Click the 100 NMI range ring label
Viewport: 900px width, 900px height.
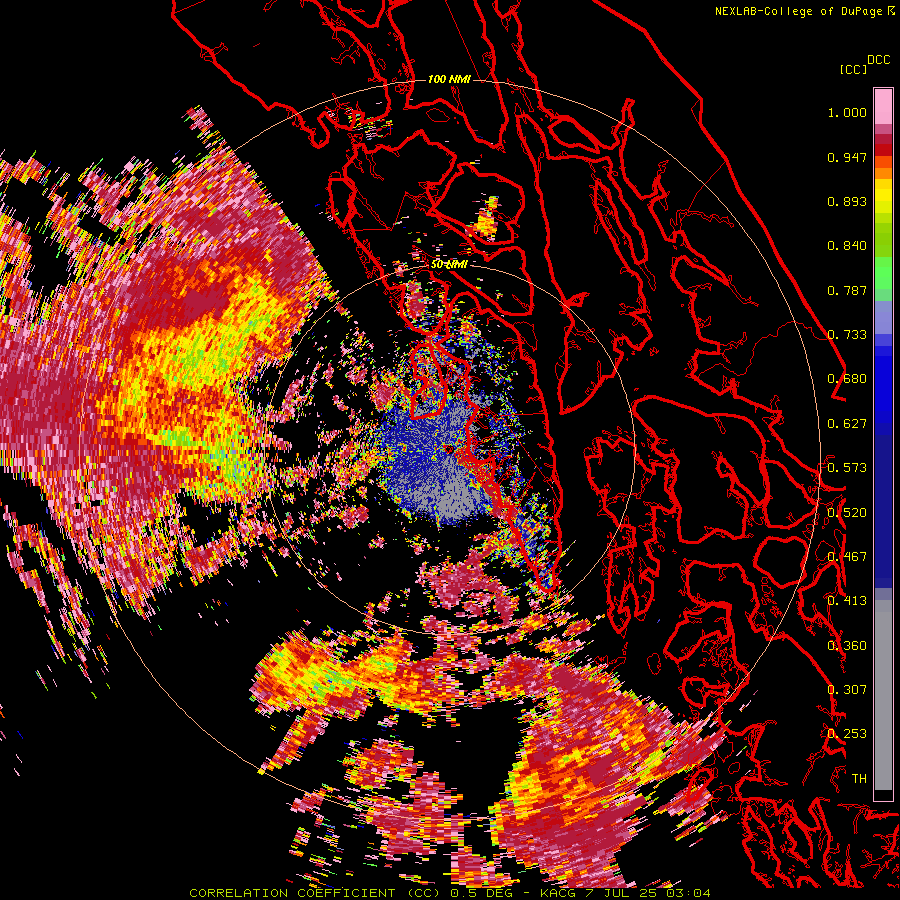click(449, 79)
